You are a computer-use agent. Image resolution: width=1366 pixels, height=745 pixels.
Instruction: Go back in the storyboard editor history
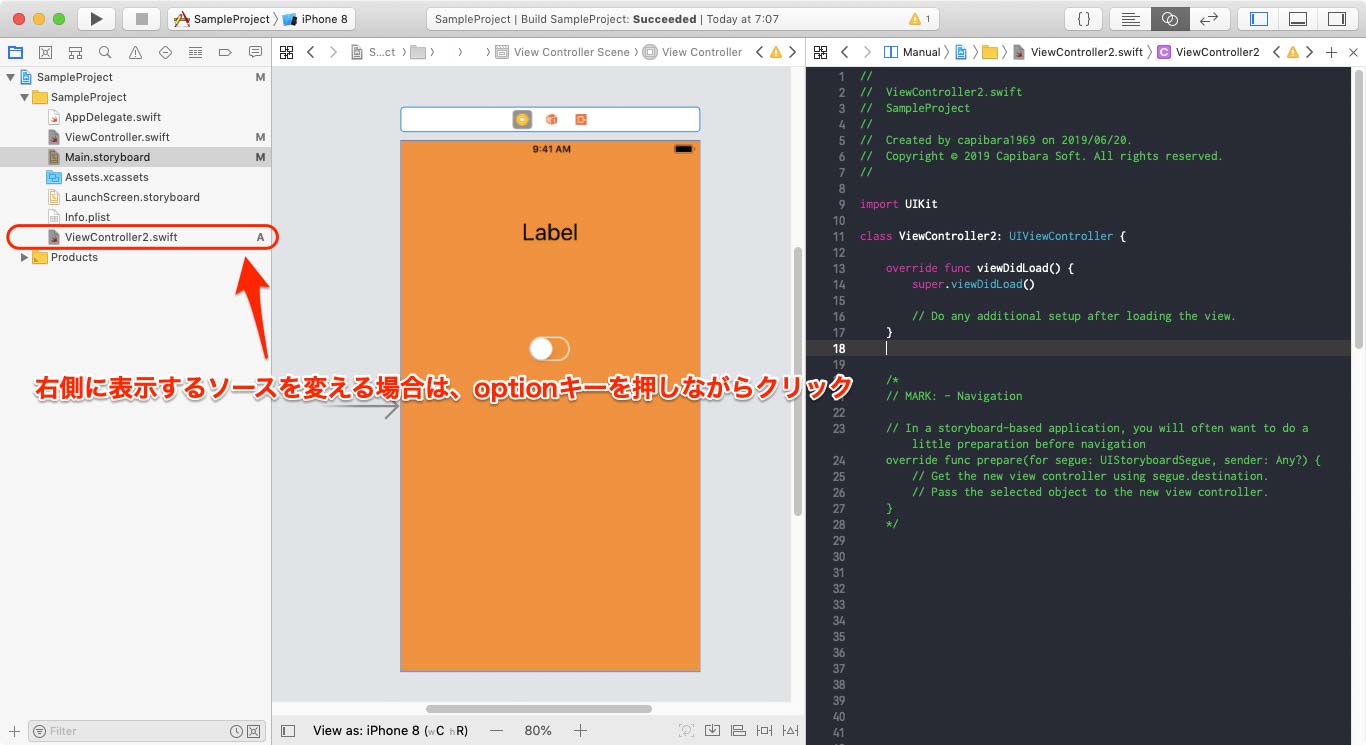[310, 52]
